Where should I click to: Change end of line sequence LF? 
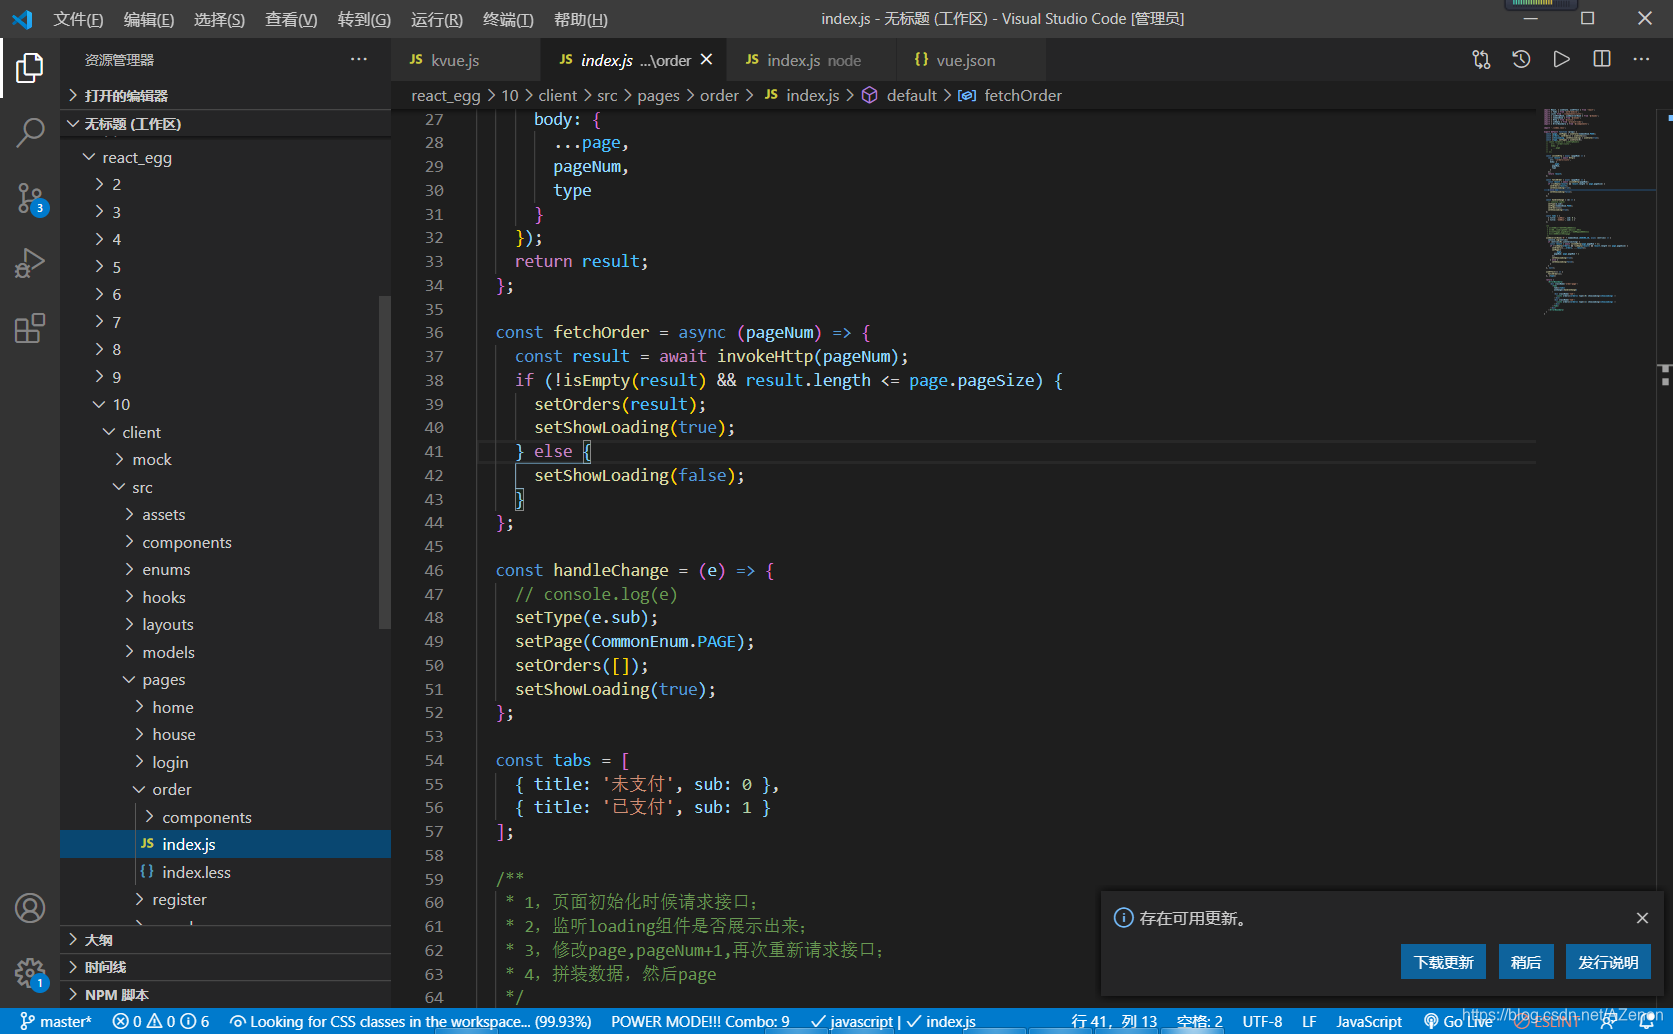(1309, 1021)
